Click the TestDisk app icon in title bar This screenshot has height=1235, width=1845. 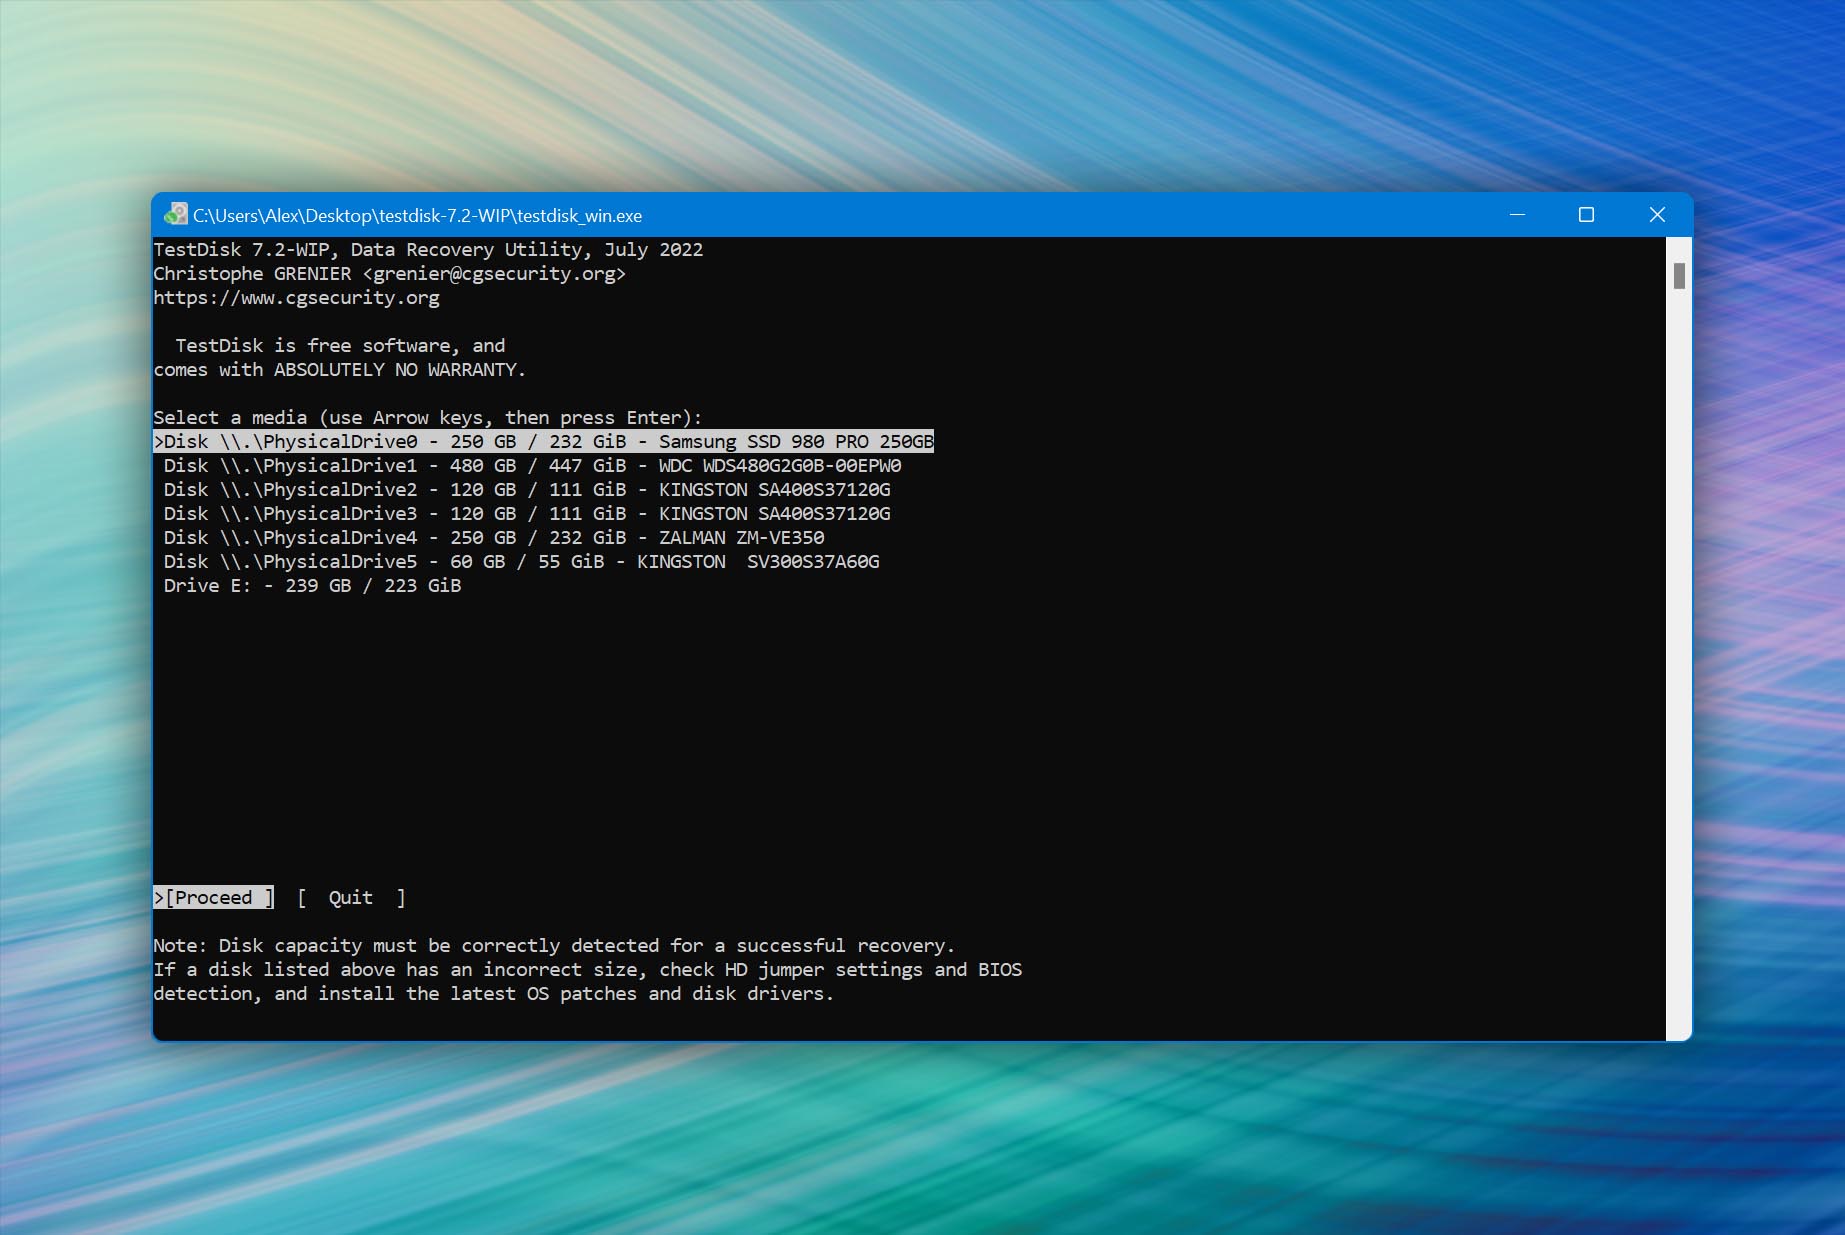coord(176,214)
